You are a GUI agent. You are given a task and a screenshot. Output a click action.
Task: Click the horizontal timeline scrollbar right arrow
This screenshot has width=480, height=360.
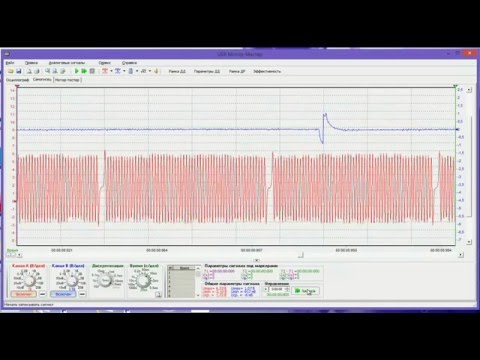click(x=461, y=255)
